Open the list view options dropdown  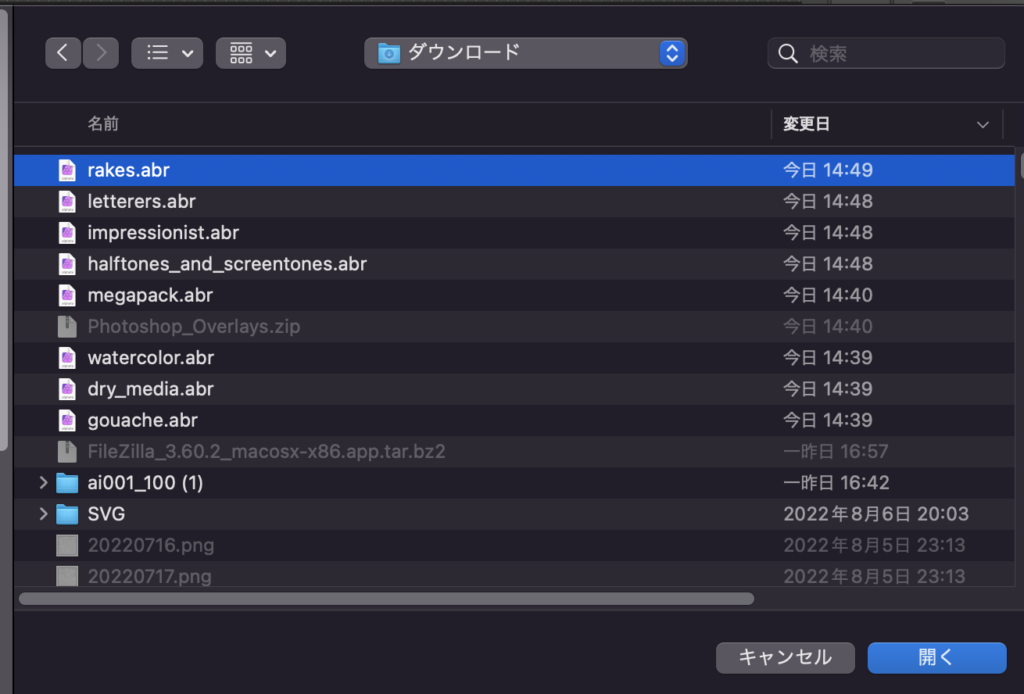167,53
